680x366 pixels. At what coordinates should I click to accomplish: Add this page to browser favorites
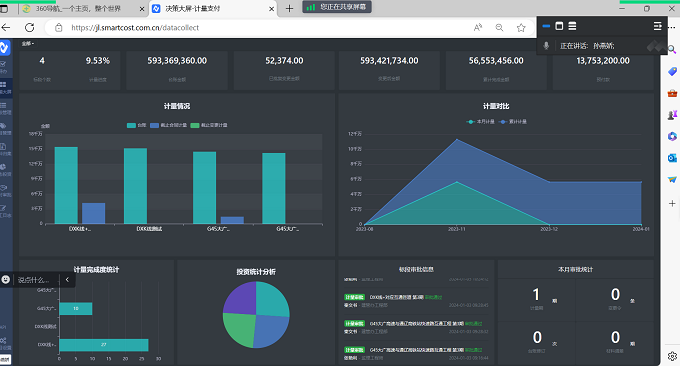[521, 28]
